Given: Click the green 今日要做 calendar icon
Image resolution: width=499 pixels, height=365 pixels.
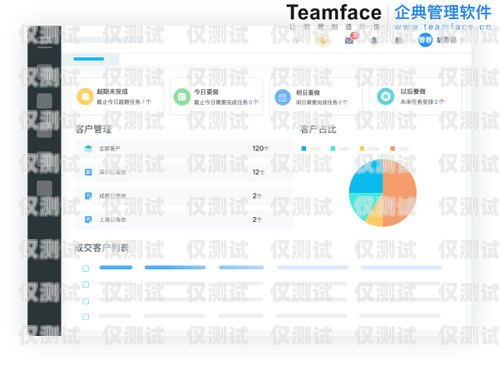Looking at the screenshot, I should (x=182, y=97).
